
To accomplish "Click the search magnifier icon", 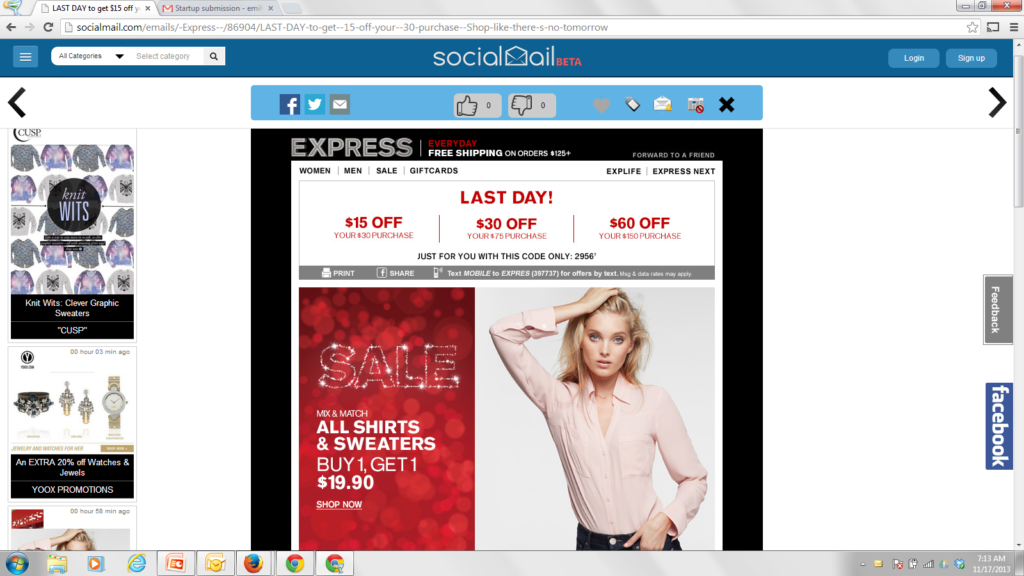I will click(x=214, y=56).
